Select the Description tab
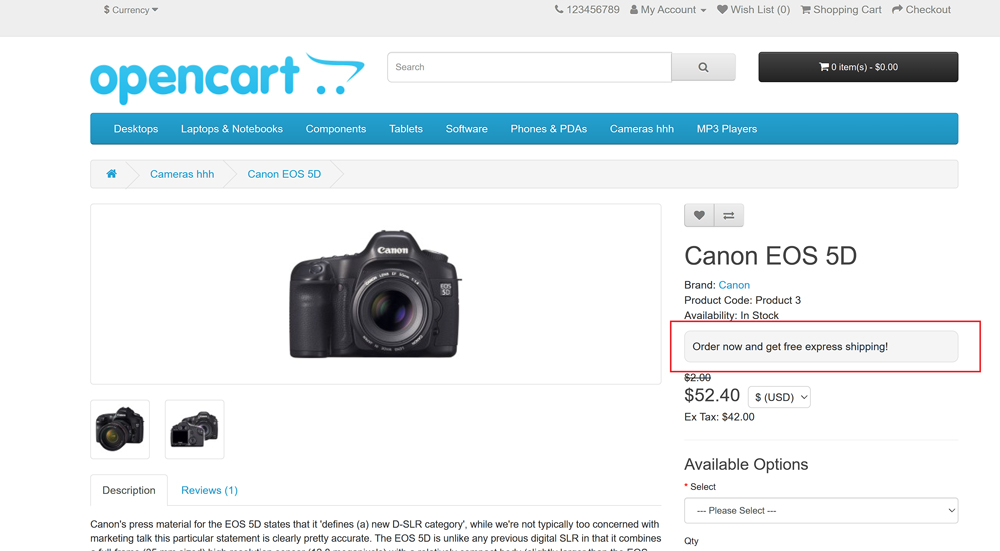Viewport: 1000px width, 551px height. (129, 490)
